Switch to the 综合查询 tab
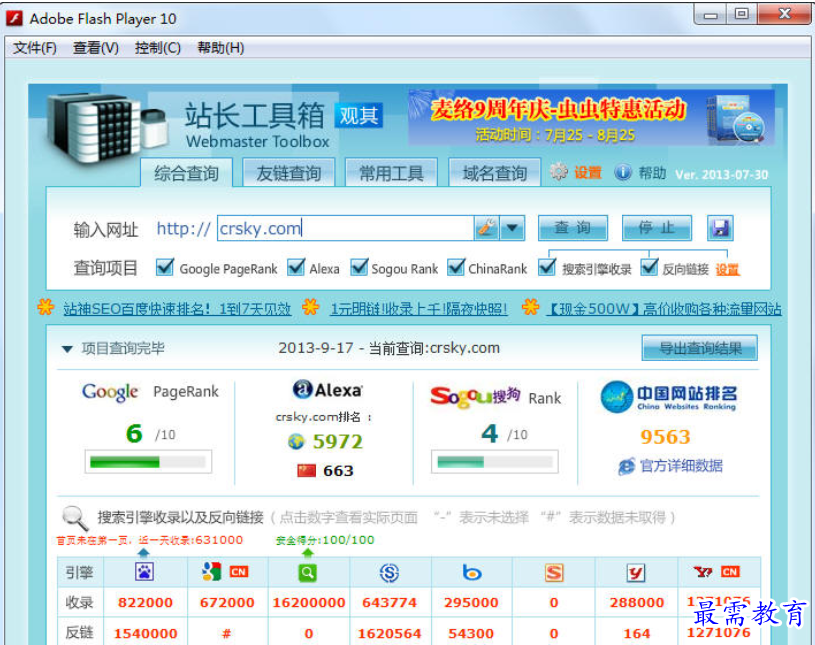The image size is (815, 645). coord(186,173)
